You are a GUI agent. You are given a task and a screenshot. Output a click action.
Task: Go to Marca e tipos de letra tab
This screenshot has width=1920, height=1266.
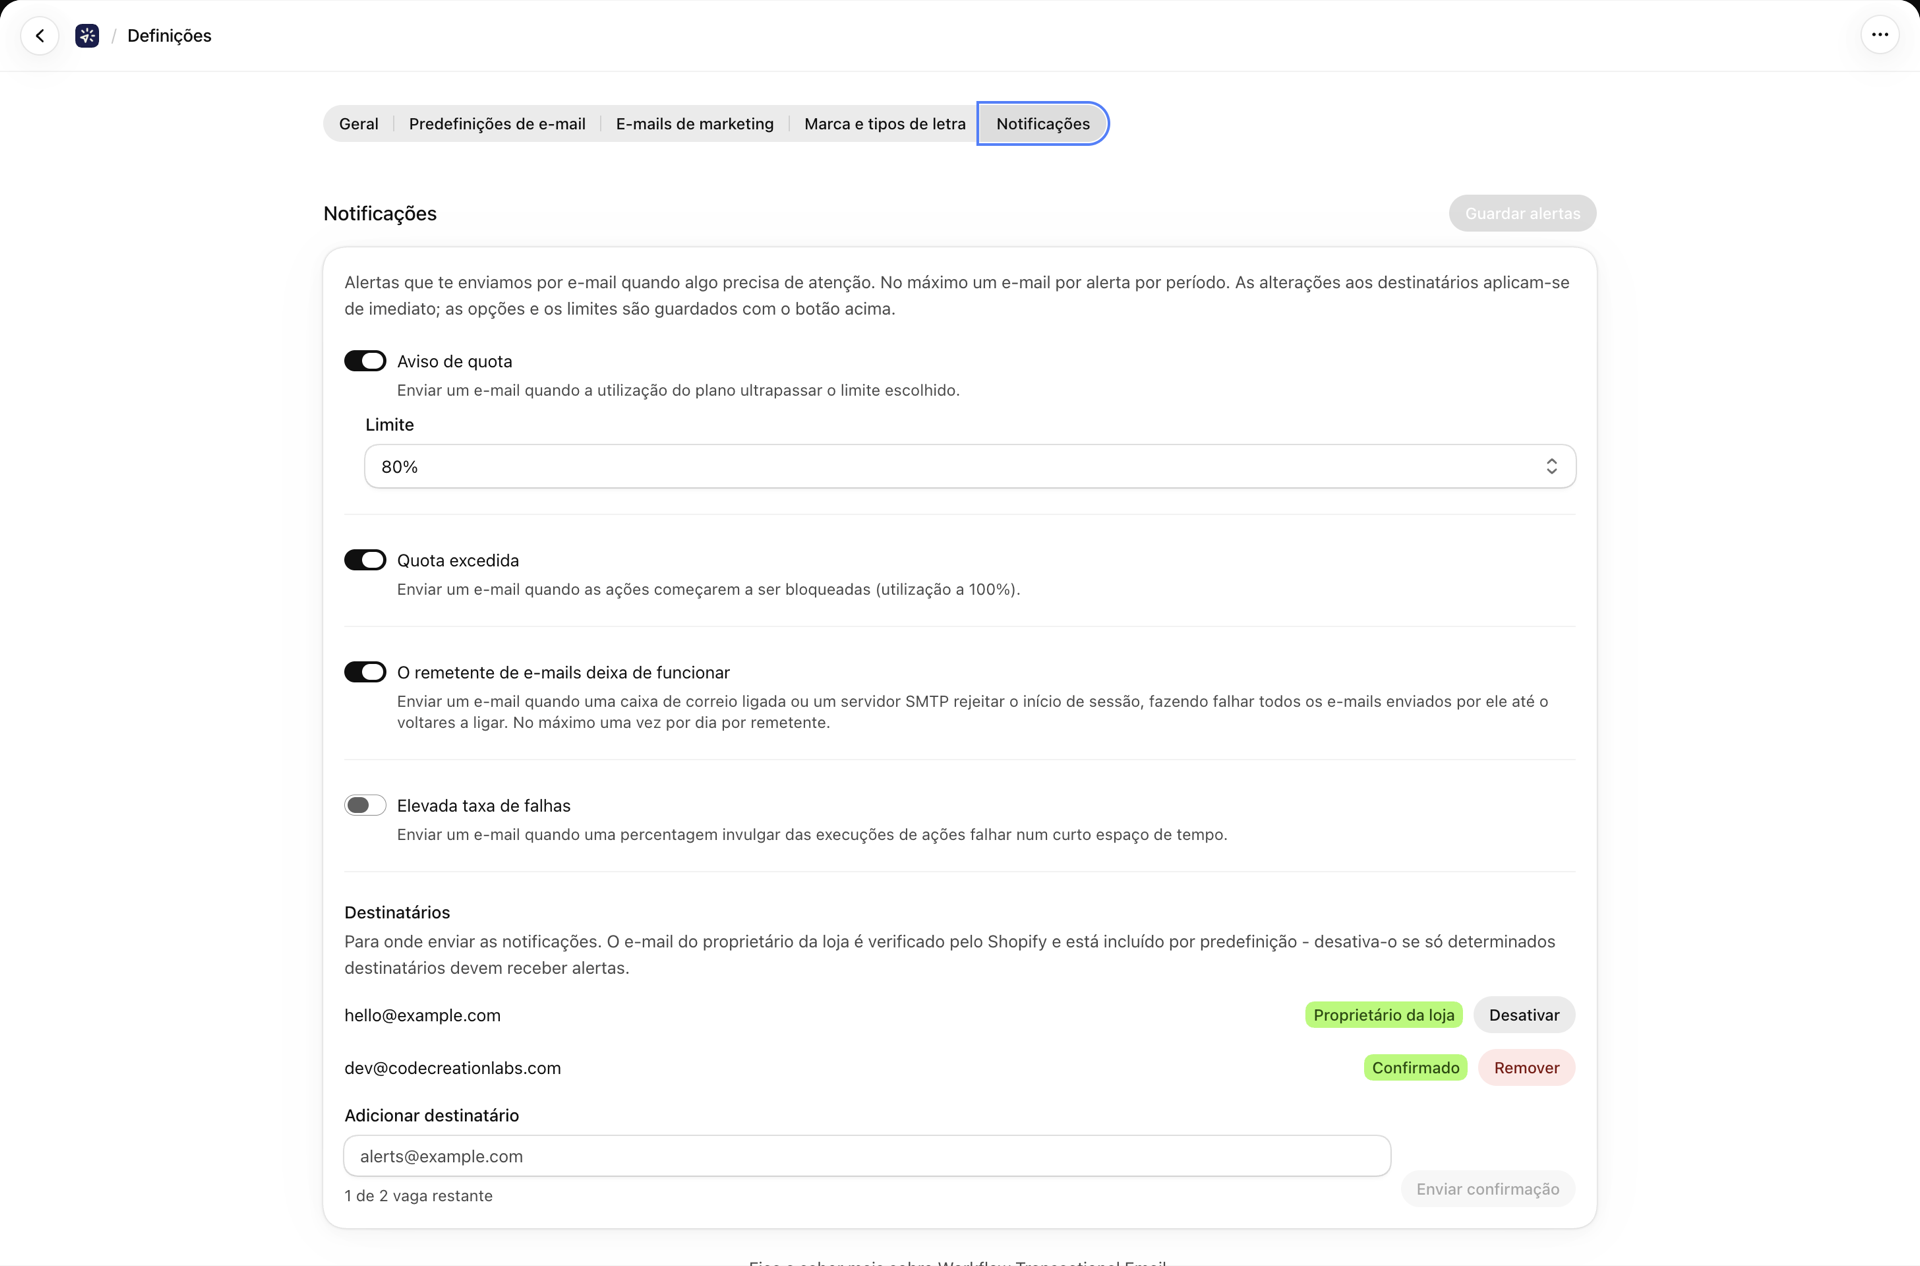click(x=885, y=124)
